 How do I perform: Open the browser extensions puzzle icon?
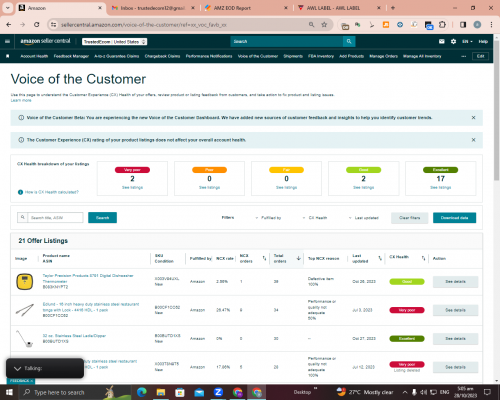tap(442, 25)
